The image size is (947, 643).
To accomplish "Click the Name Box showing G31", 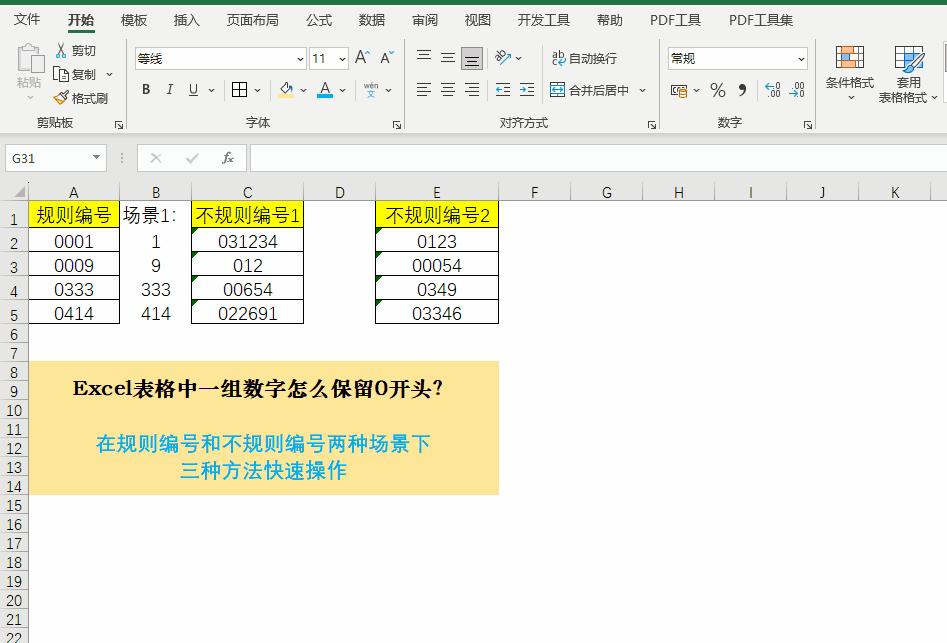I will [48, 158].
